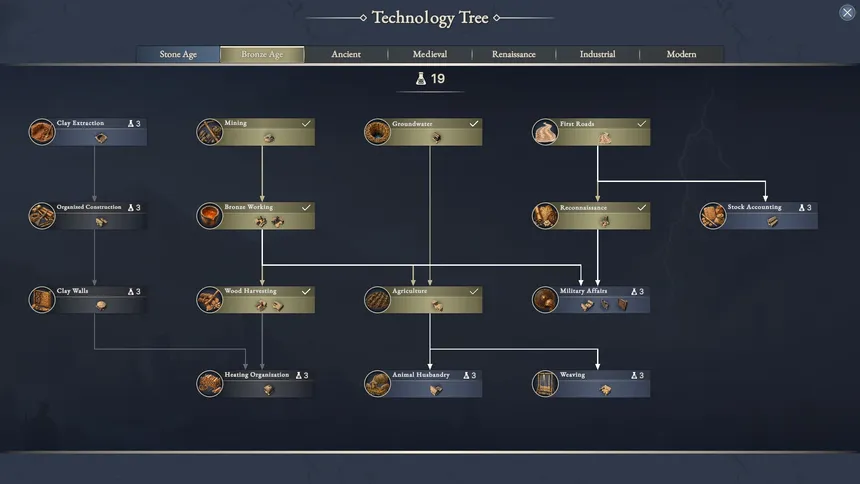
Task: Select the Bronze Age tab
Action: pos(262,54)
